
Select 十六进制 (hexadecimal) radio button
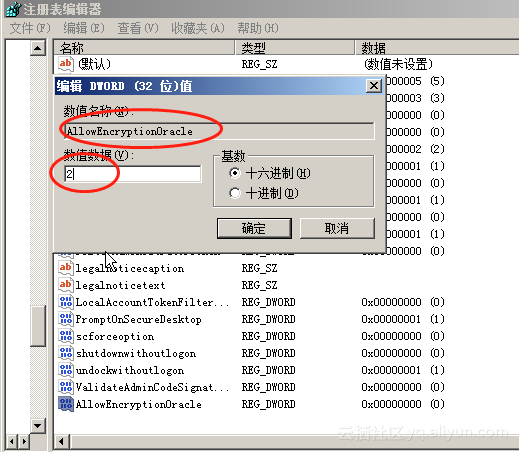point(235,173)
